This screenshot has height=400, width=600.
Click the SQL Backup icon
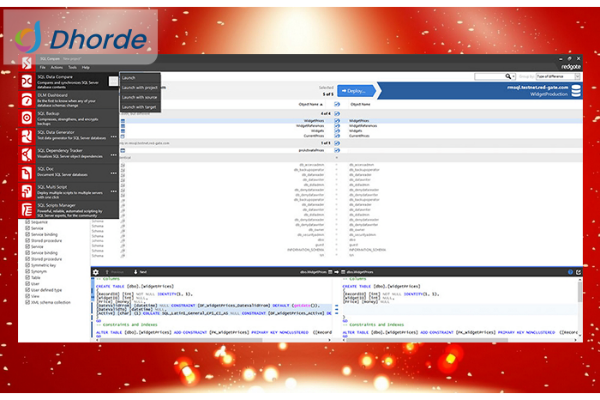pyautogui.click(x=28, y=117)
